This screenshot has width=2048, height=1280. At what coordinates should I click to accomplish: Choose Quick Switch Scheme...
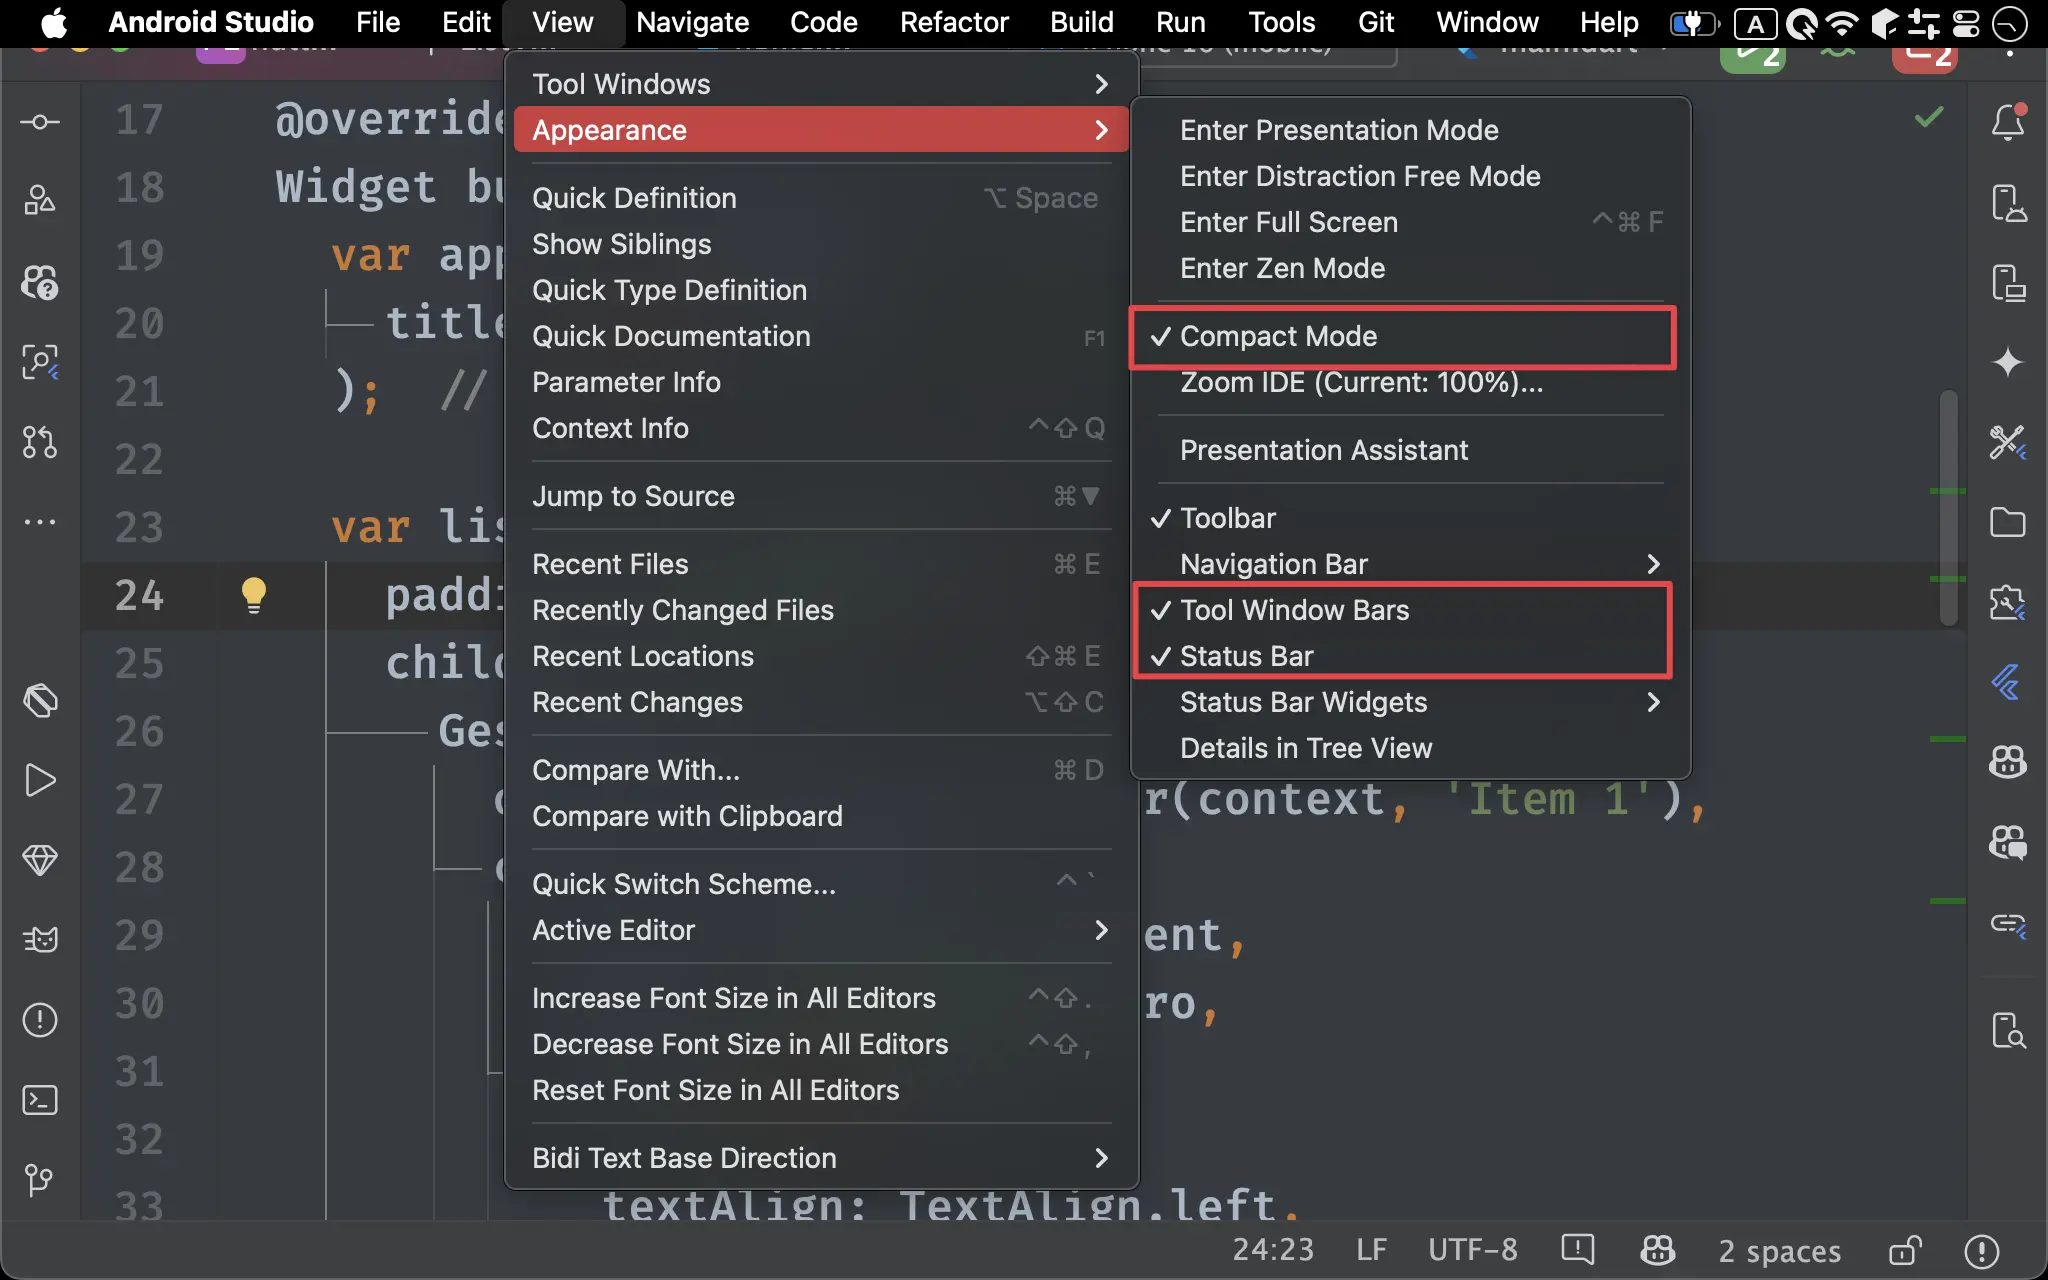tap(821, 884)
